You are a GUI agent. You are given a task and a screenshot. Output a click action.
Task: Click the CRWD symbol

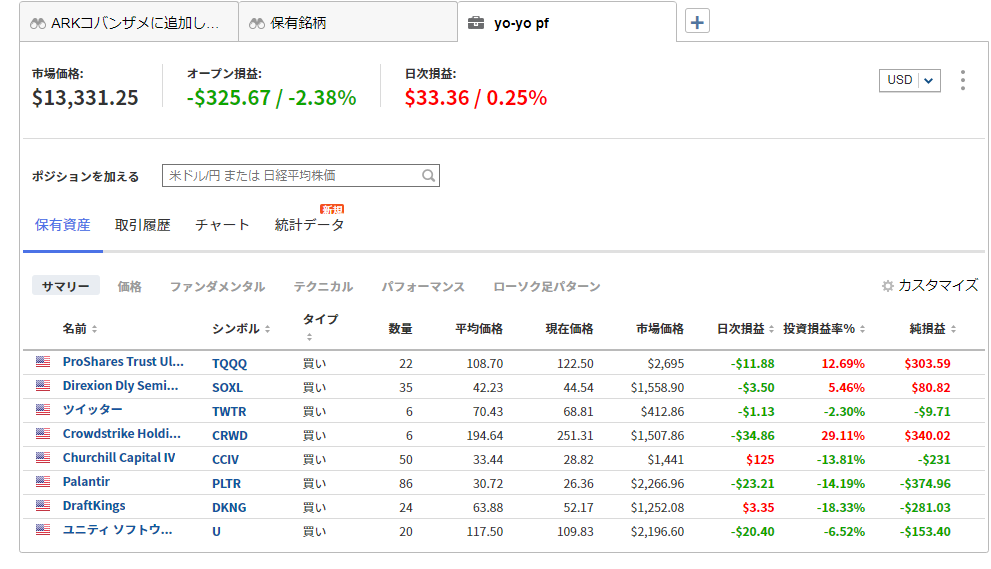click(229, 436)
